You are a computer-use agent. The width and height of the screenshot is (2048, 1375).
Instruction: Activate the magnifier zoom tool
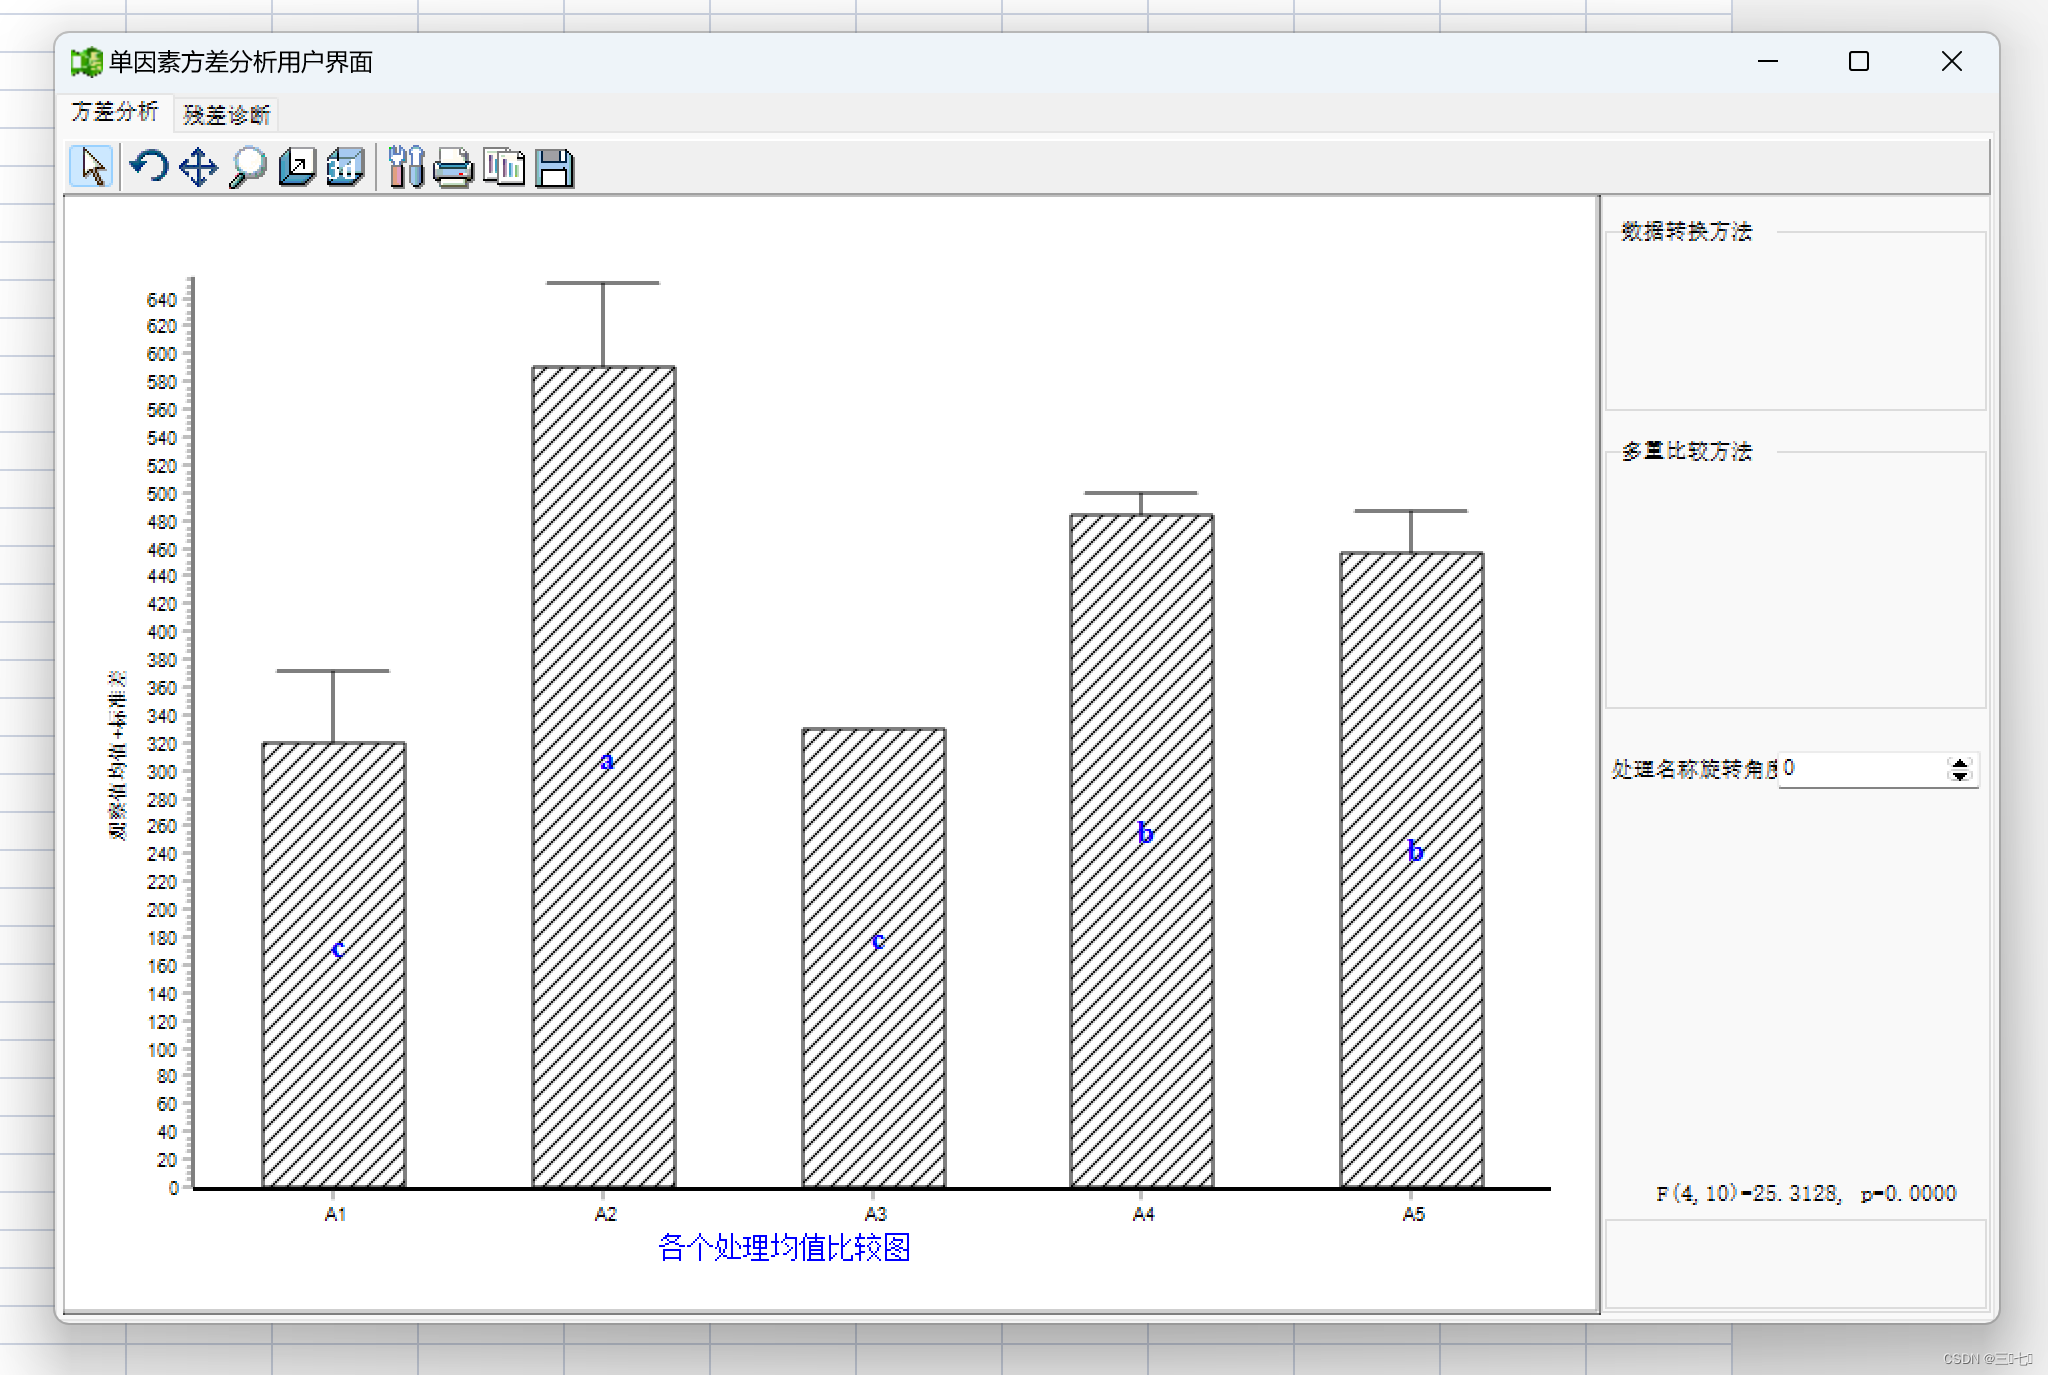click(247, 167)
